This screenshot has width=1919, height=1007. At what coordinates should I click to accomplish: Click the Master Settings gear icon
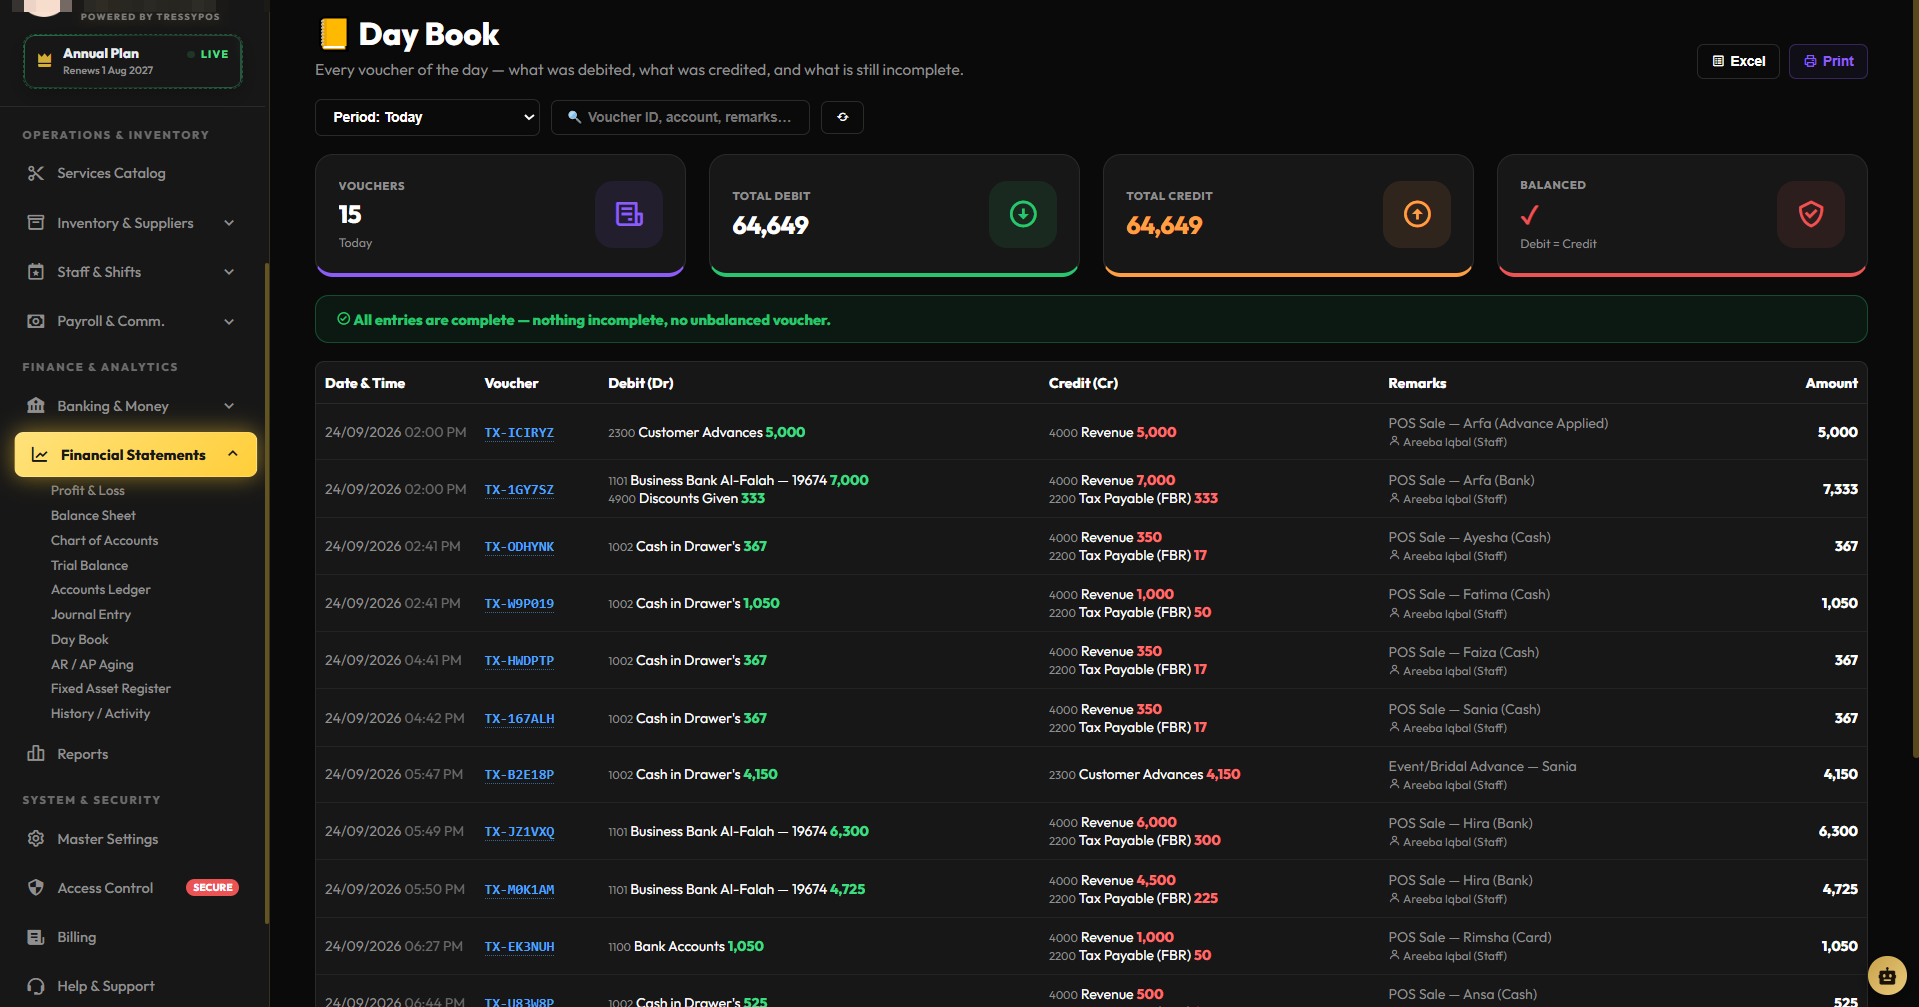tap(36, 839)
